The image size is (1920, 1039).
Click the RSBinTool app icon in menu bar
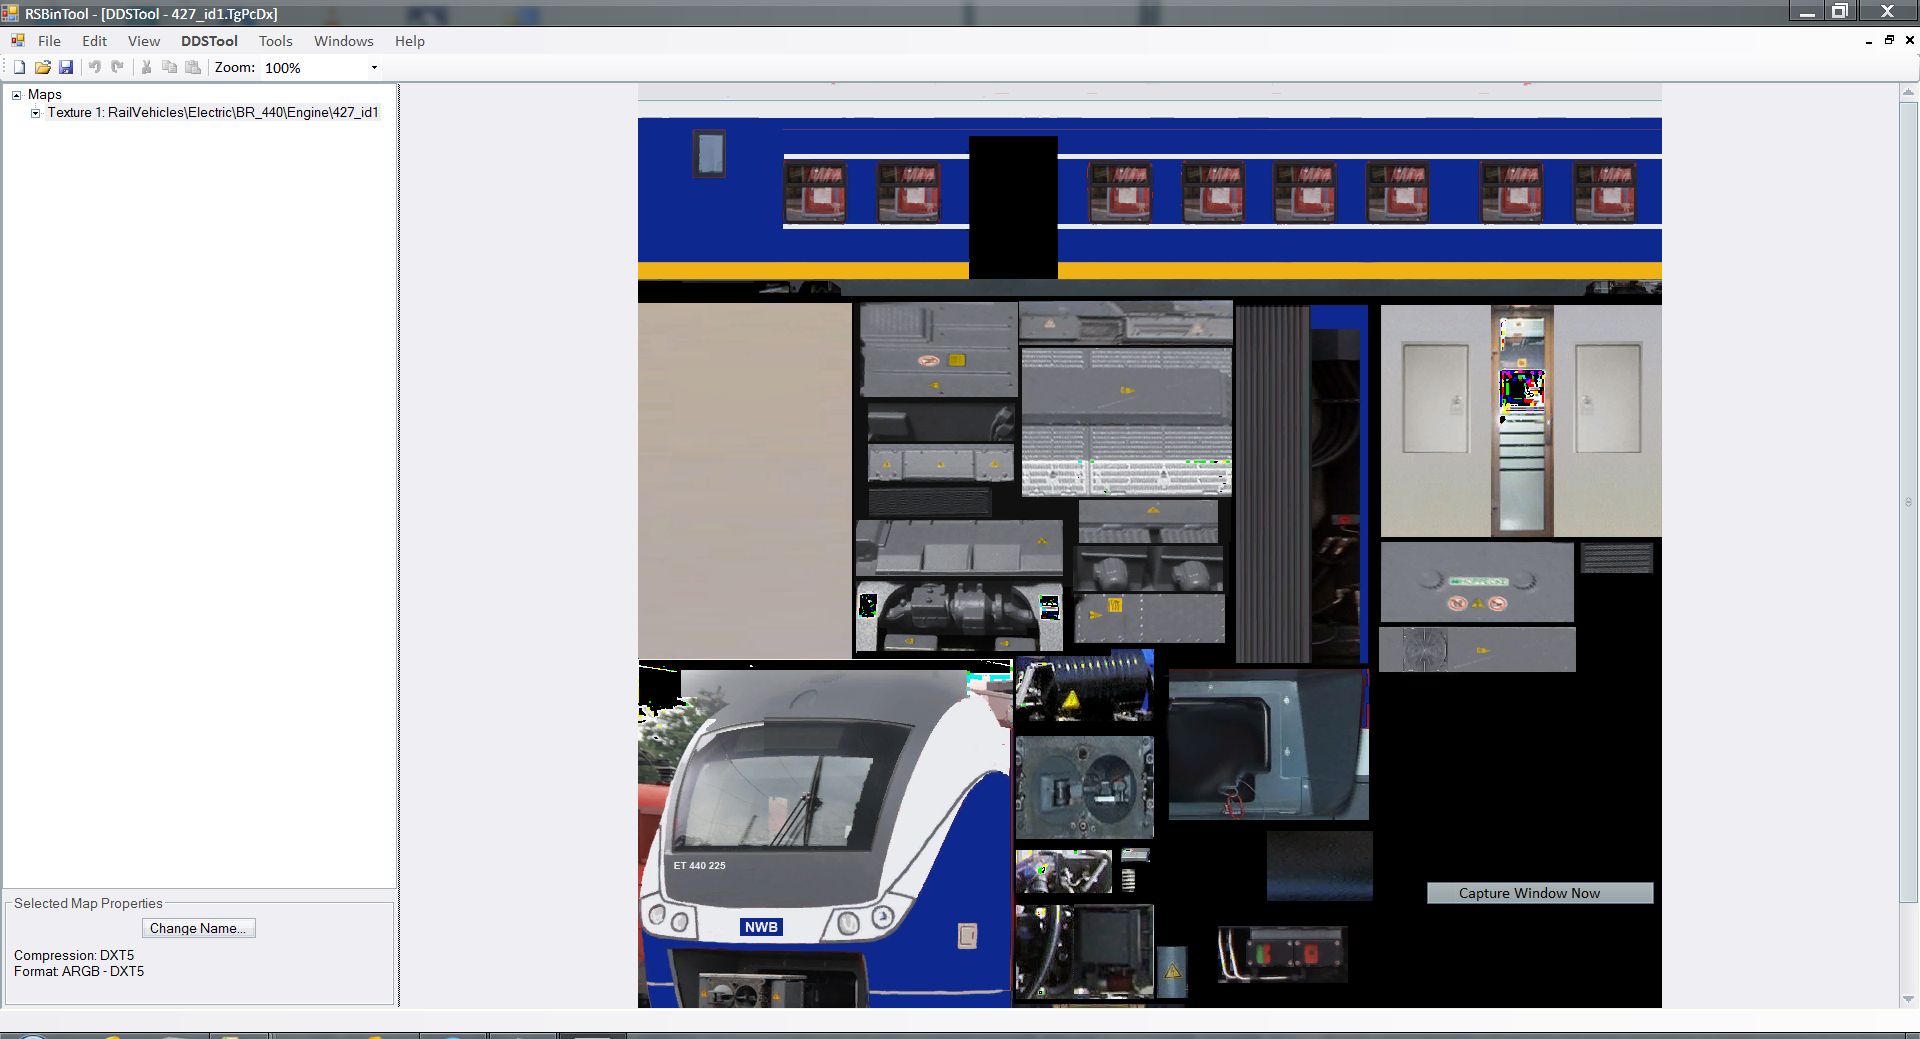[x=17, y=41]
